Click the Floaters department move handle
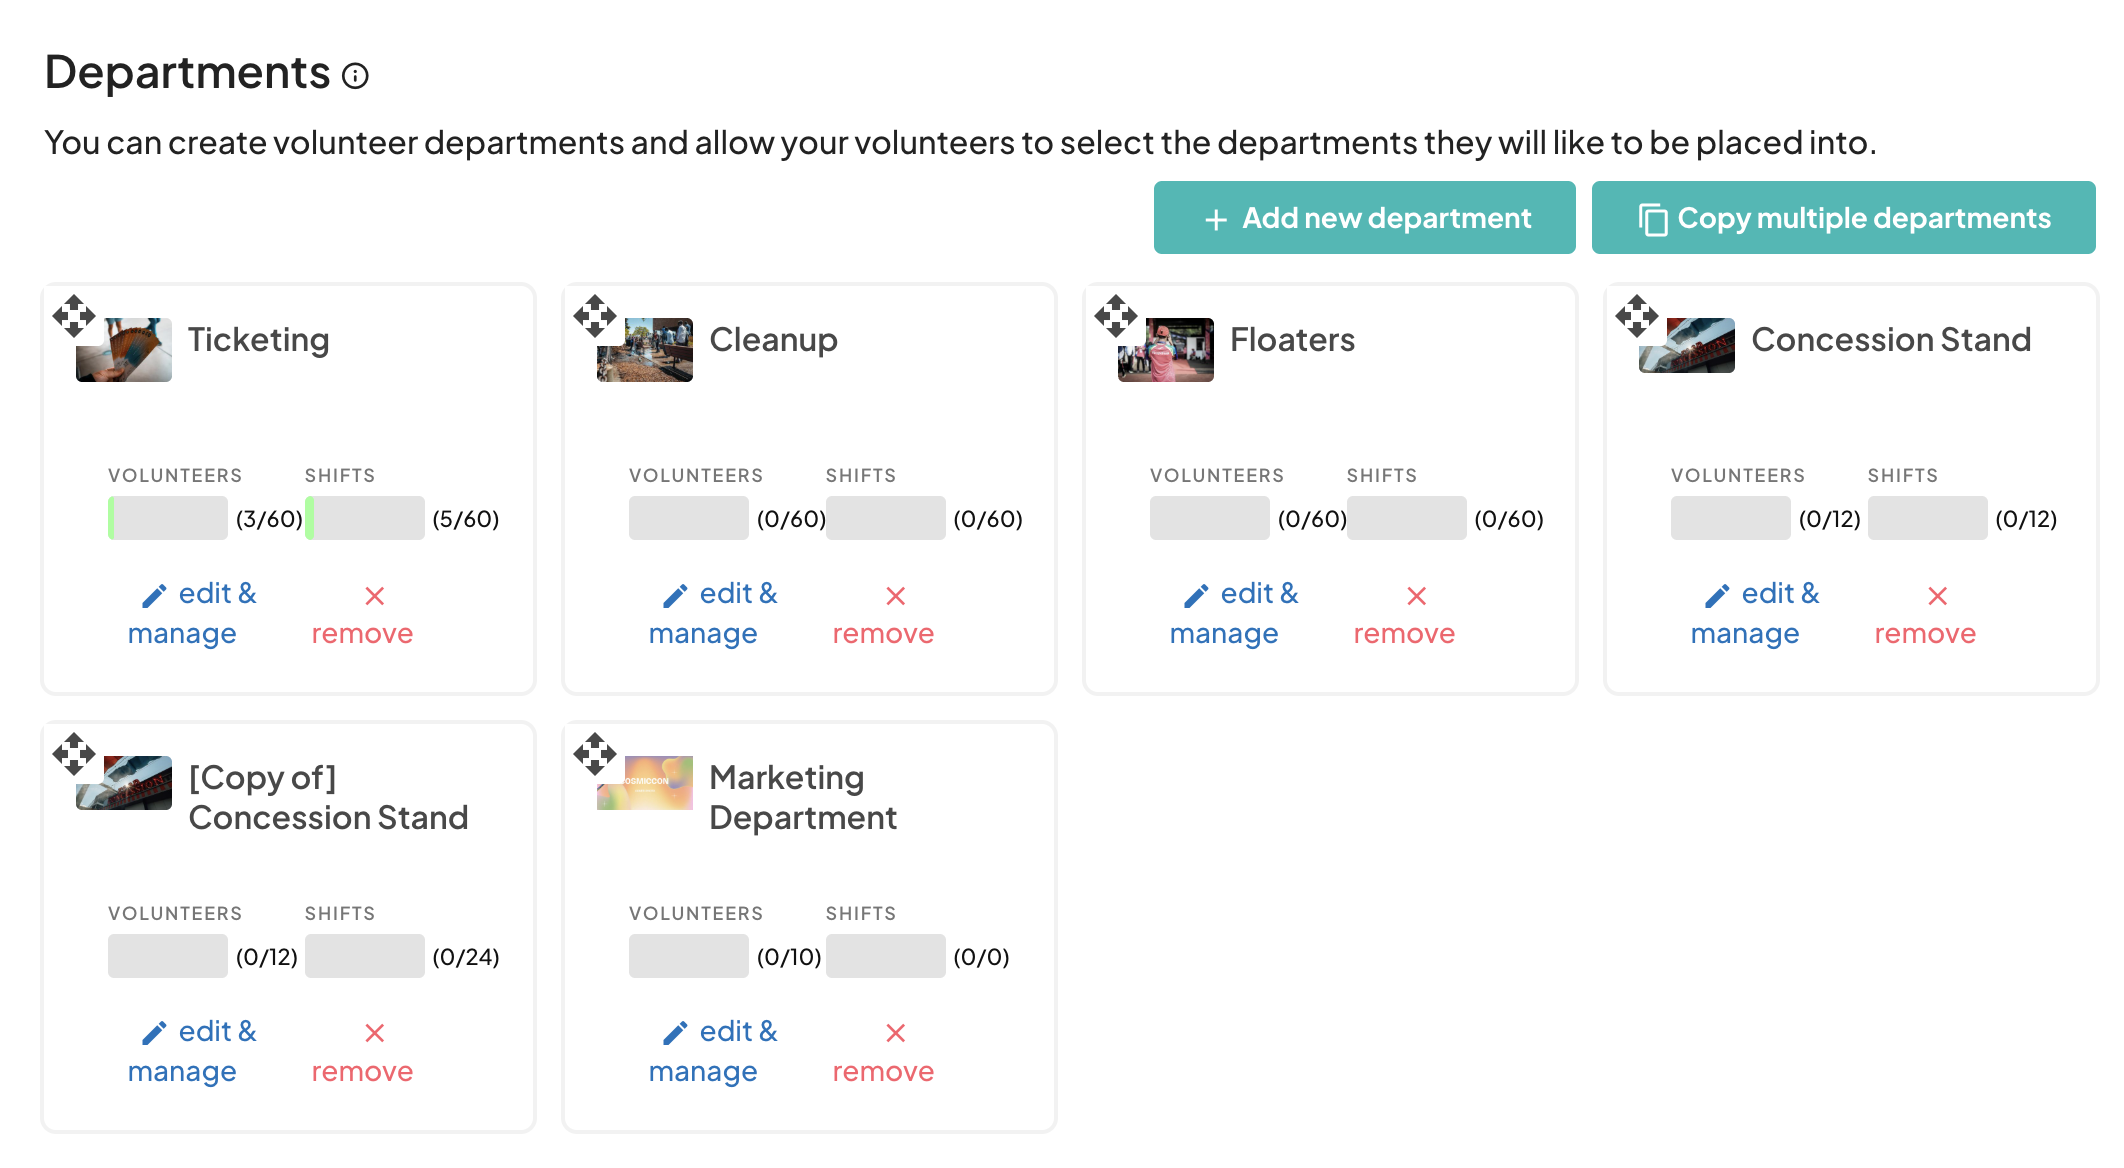 [1116, 316]
